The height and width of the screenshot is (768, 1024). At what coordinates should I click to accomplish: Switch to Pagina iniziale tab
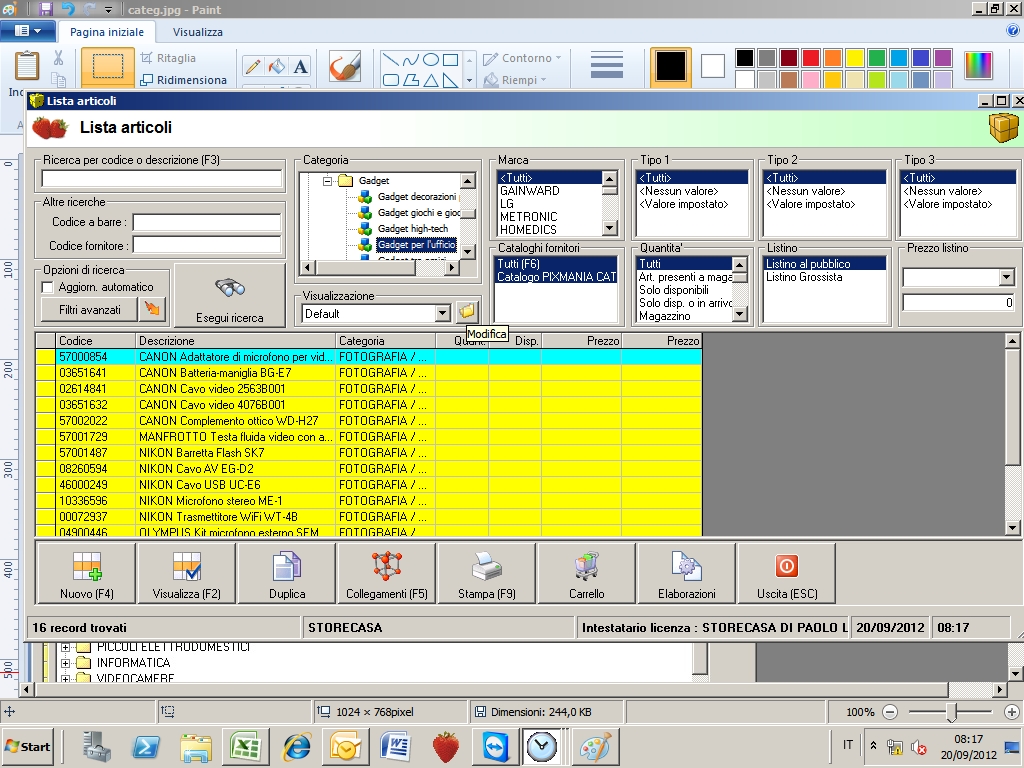106,32
